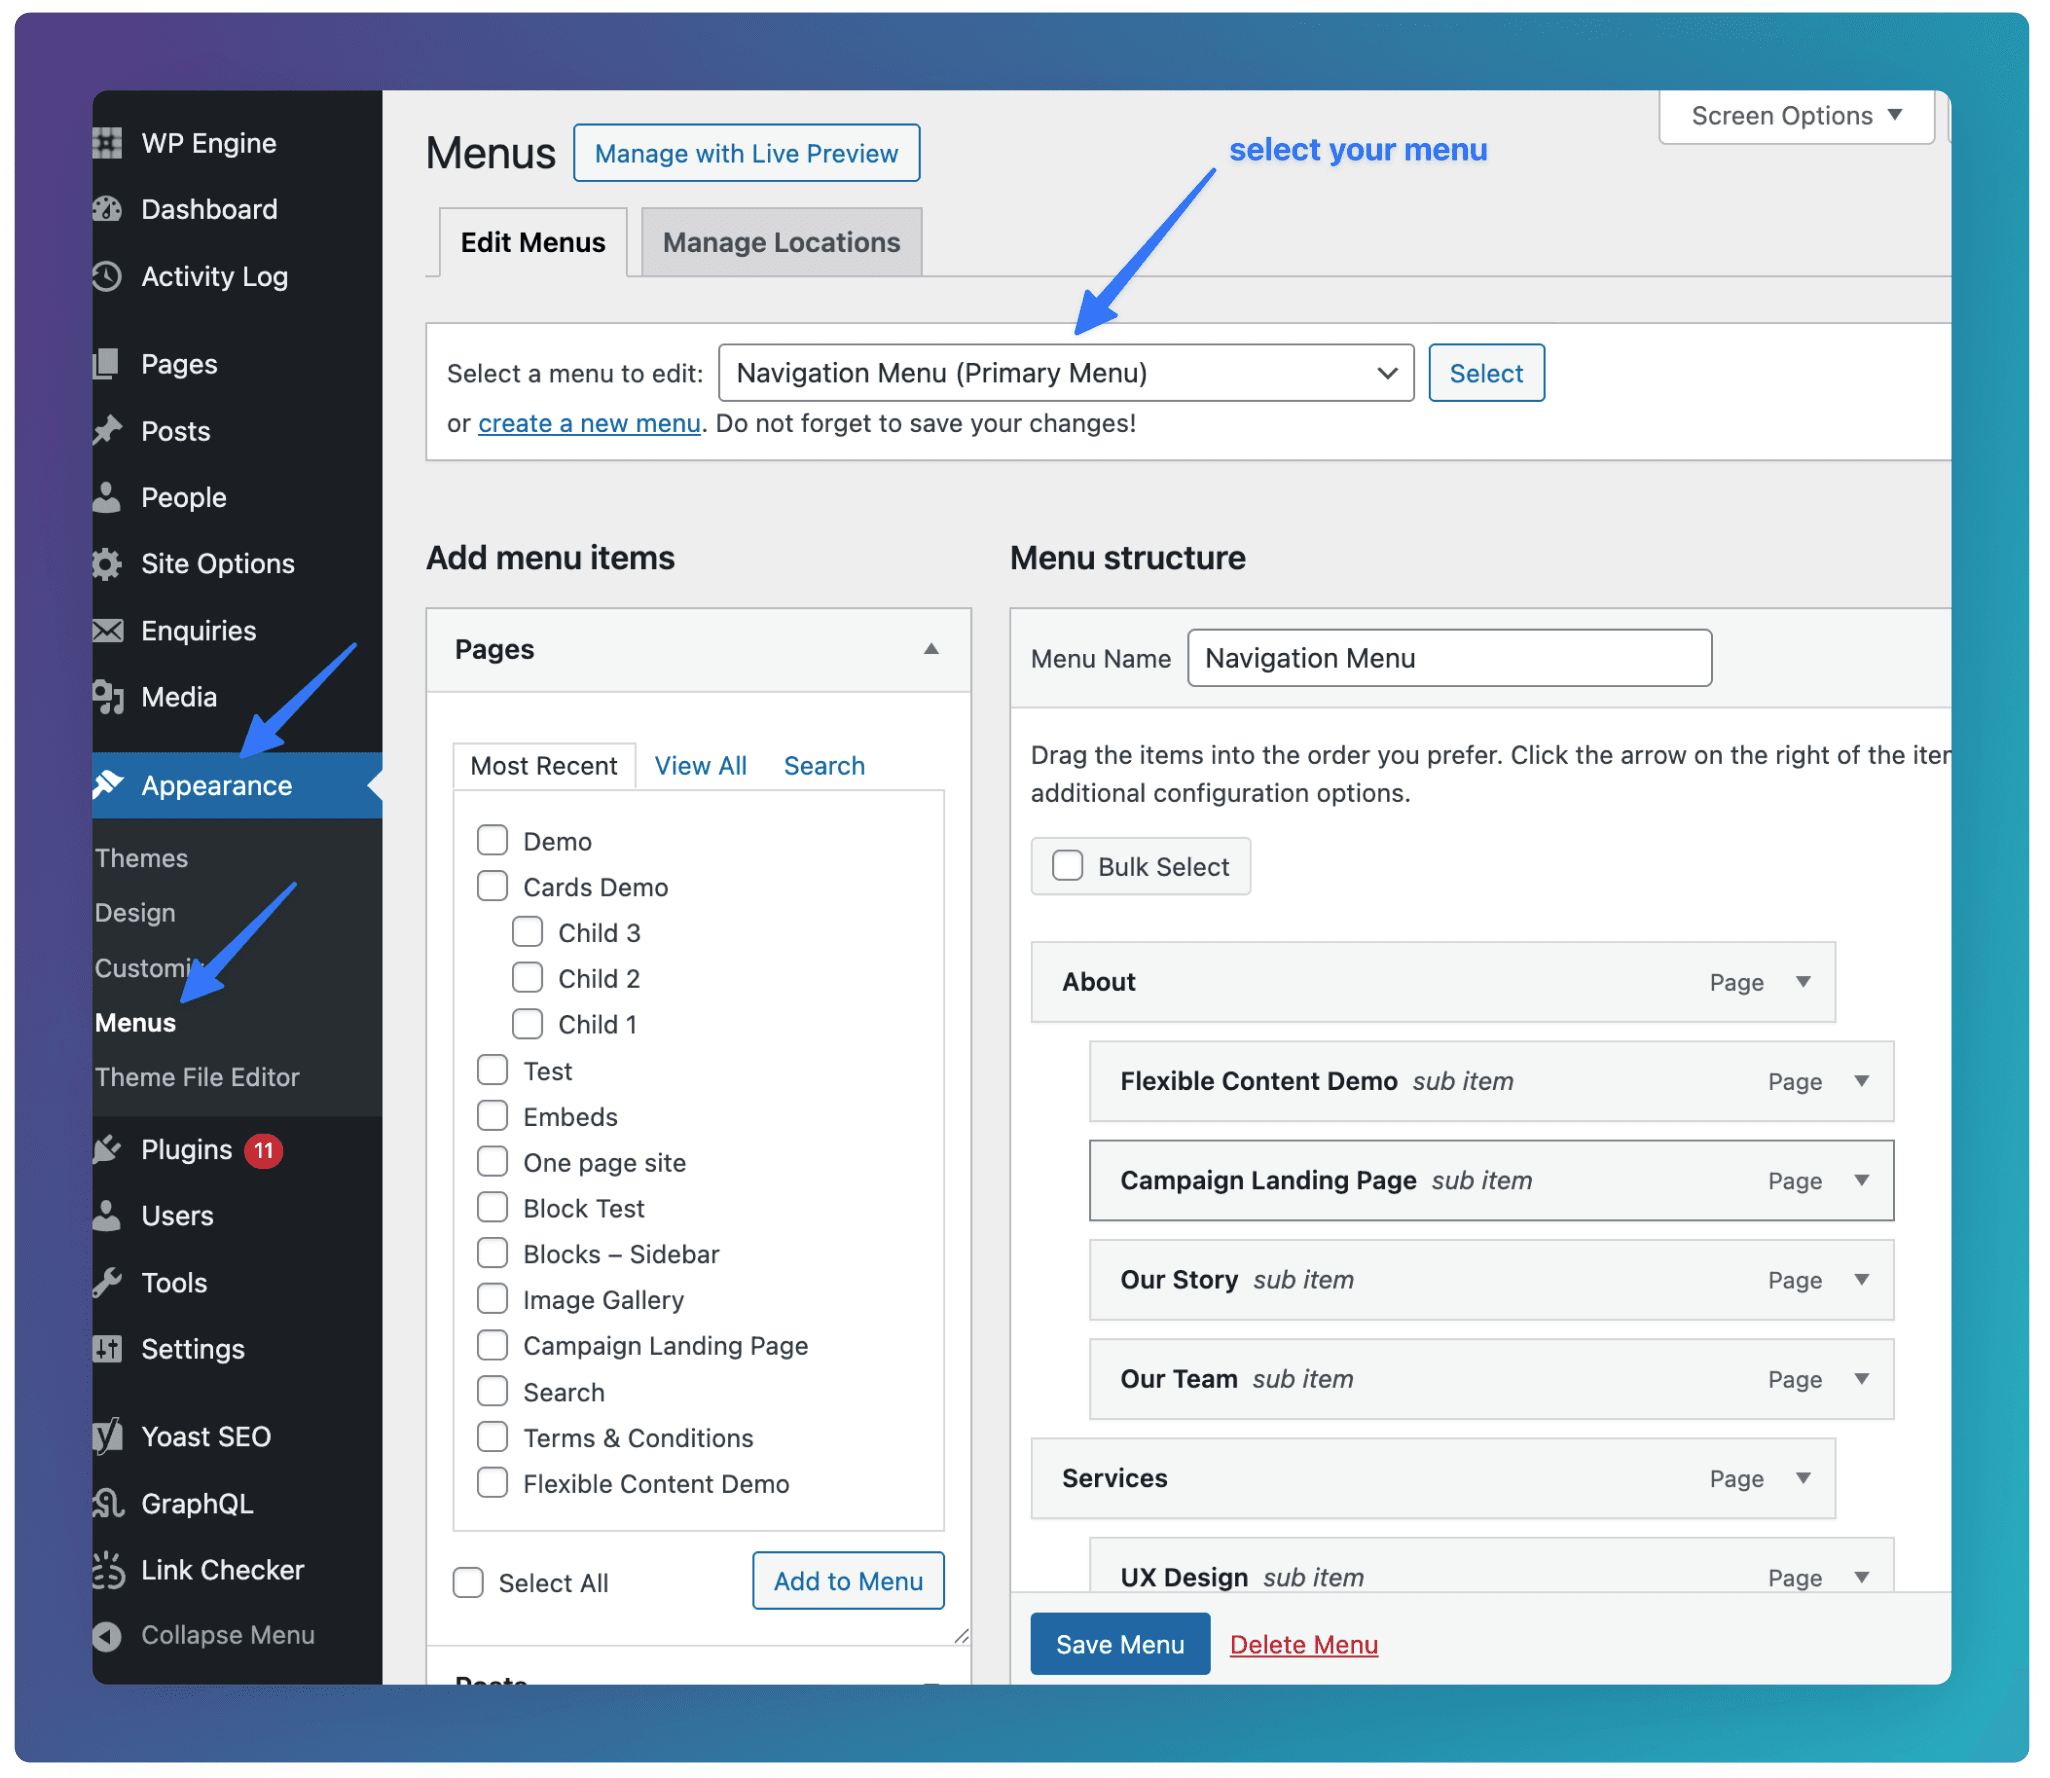Image resolution: width=2050 pixels, height=1778 pixels.
Task: Click the People person icon
Action: click(x=107, y=497)
